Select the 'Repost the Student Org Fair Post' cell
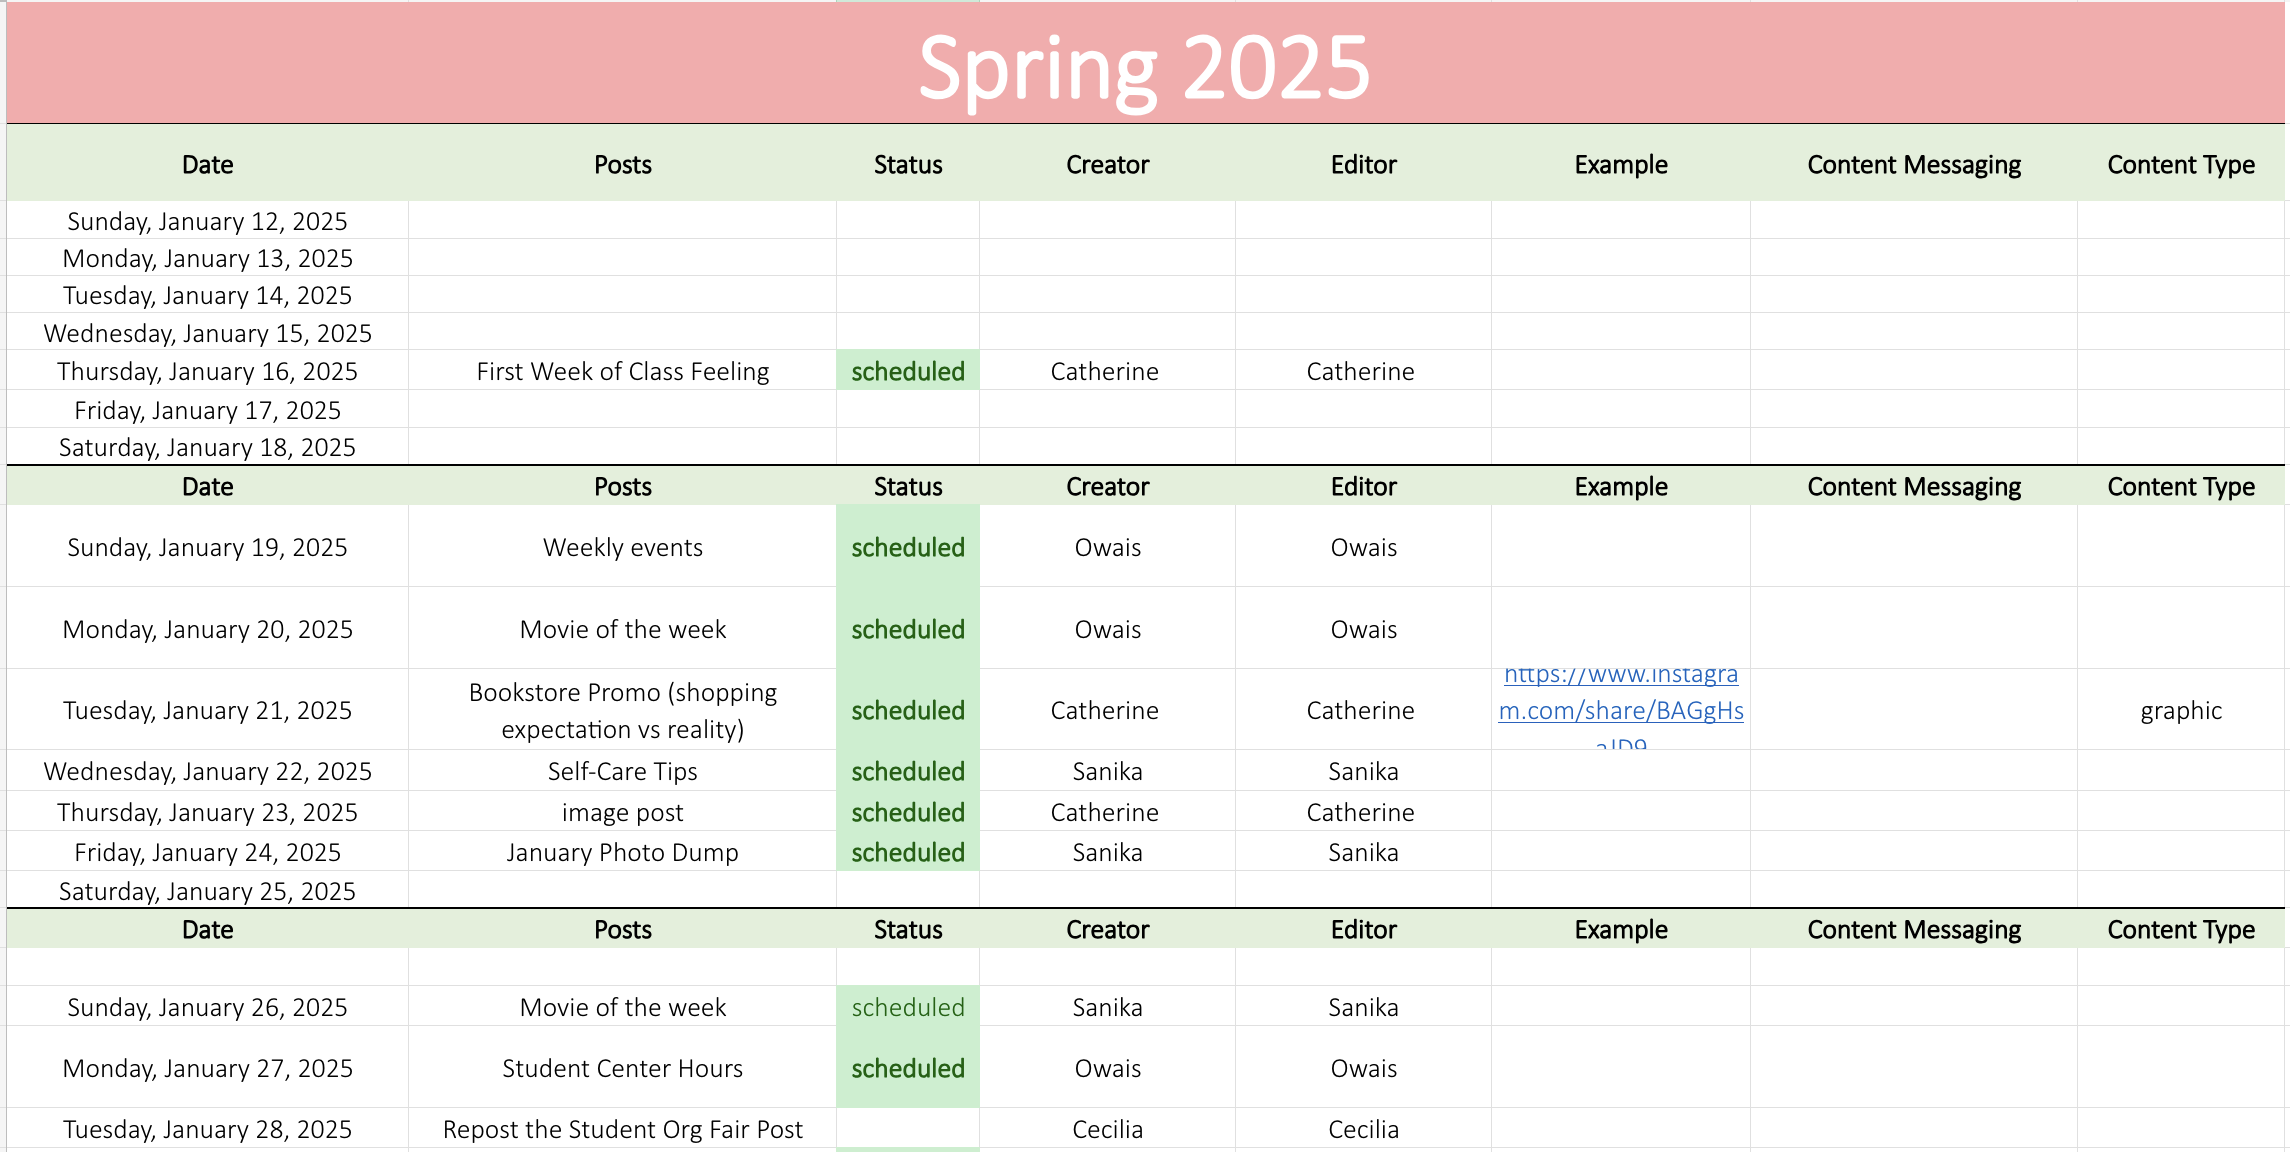2290x1152 pixels. click(622, 1129)
